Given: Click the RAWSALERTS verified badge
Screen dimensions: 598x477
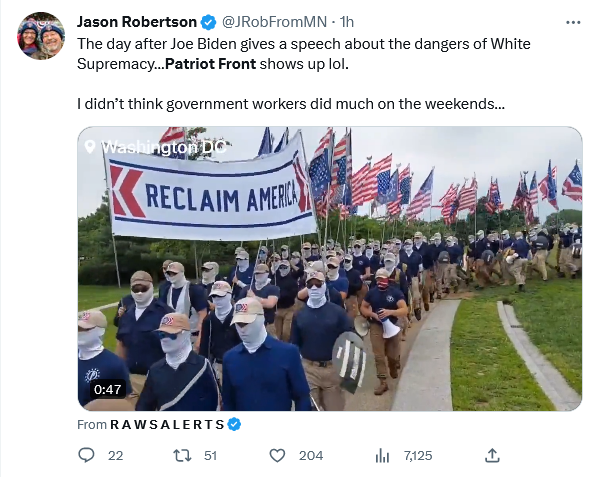Looking at the screenshot, I should click(234, 424).
